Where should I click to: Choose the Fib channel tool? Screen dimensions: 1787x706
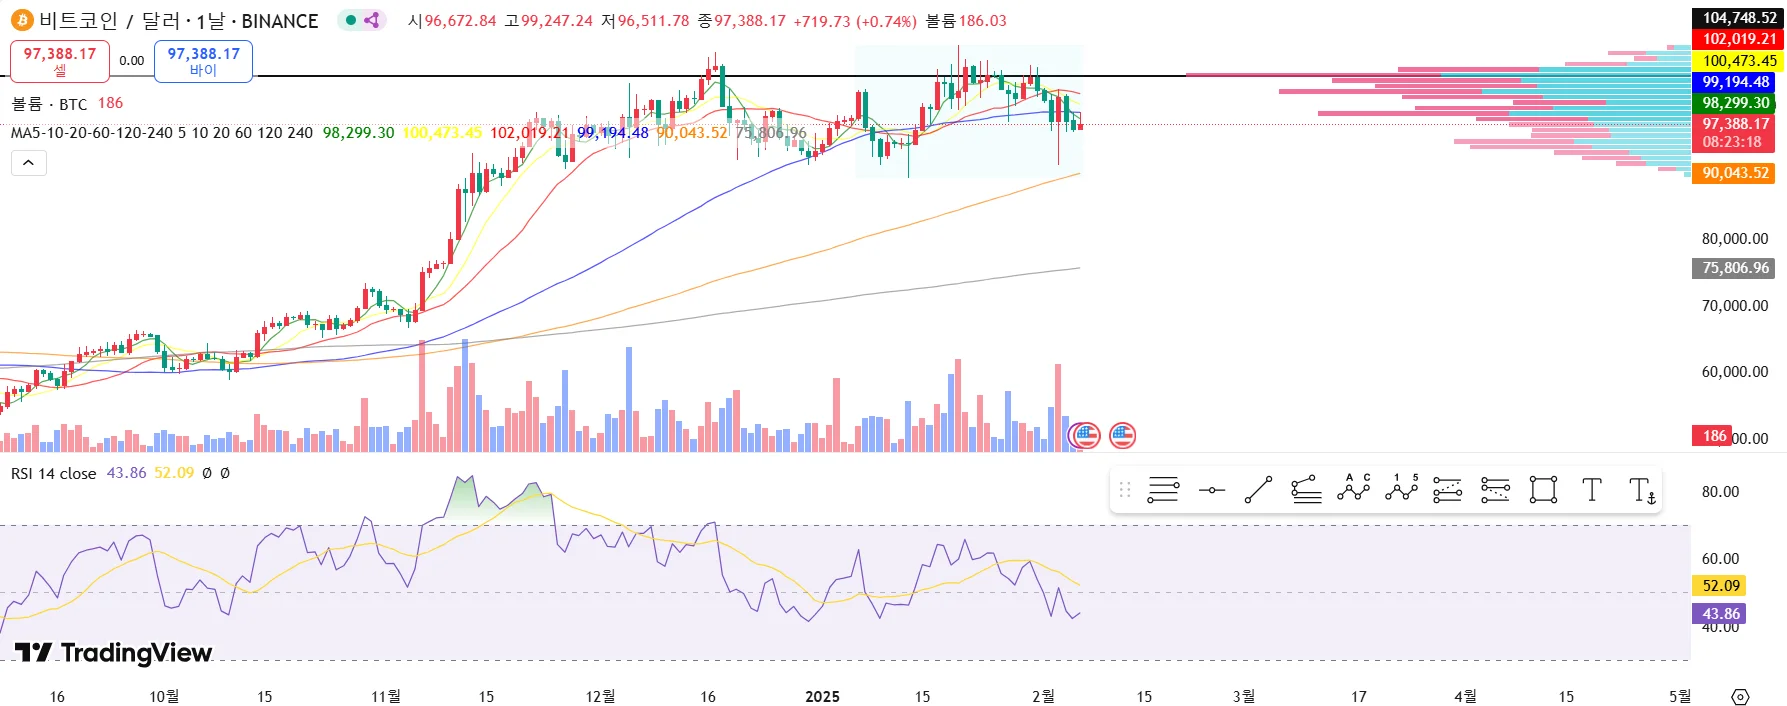[1306, 490]
